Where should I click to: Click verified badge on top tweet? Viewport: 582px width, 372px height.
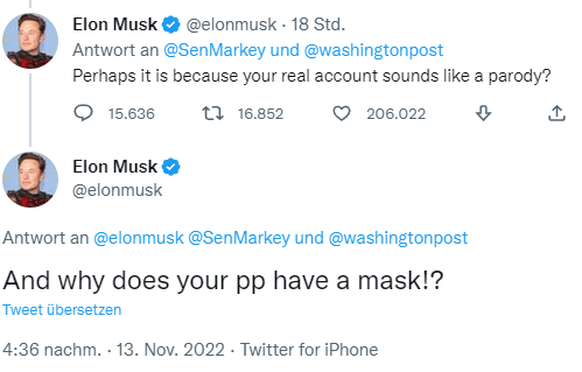171,25
